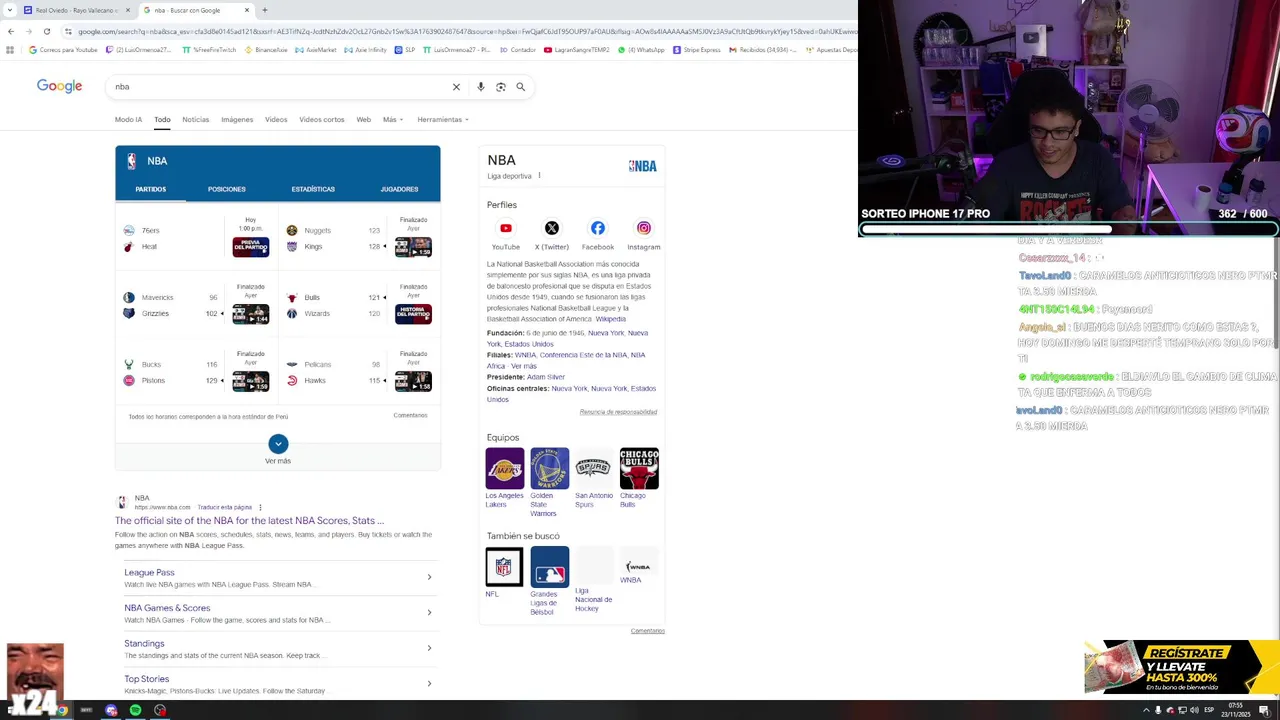This screenshot has width=1280, height=720.
Task: Open the Wikipedia link in NBA description
Action: (x=610, y=319)
